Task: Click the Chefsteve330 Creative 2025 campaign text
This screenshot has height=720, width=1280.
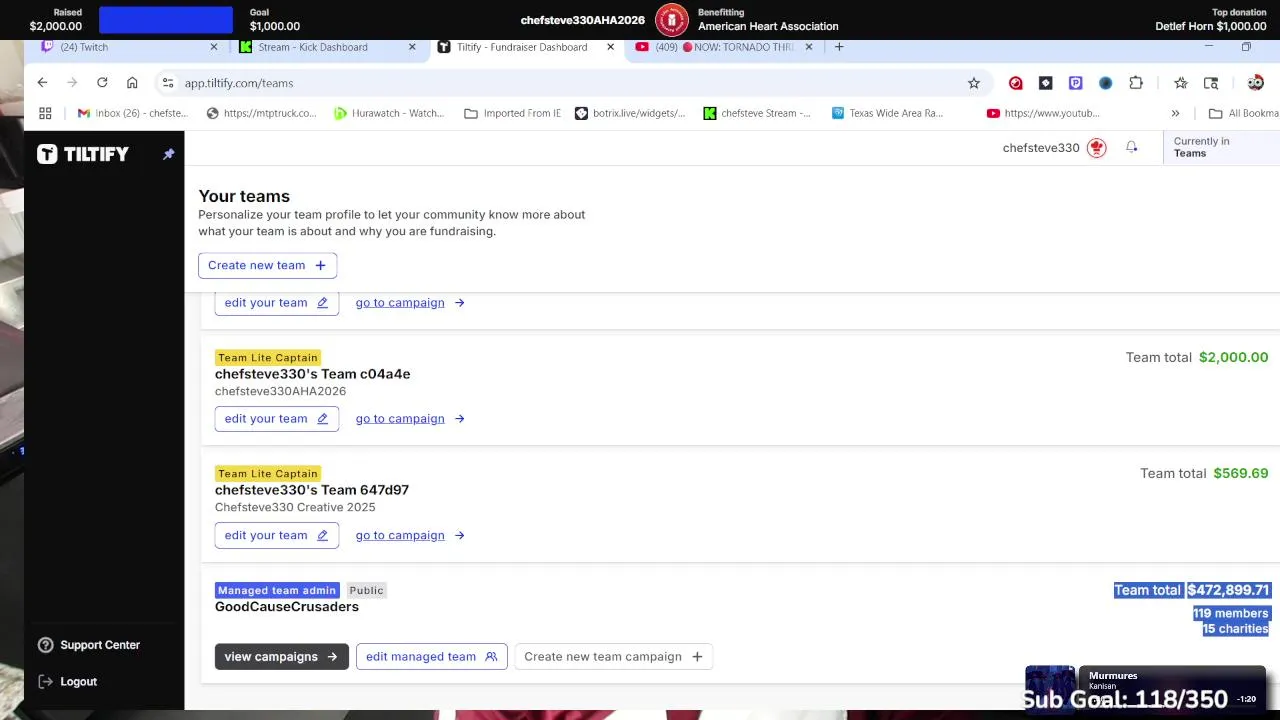Action: coord(295,507)
